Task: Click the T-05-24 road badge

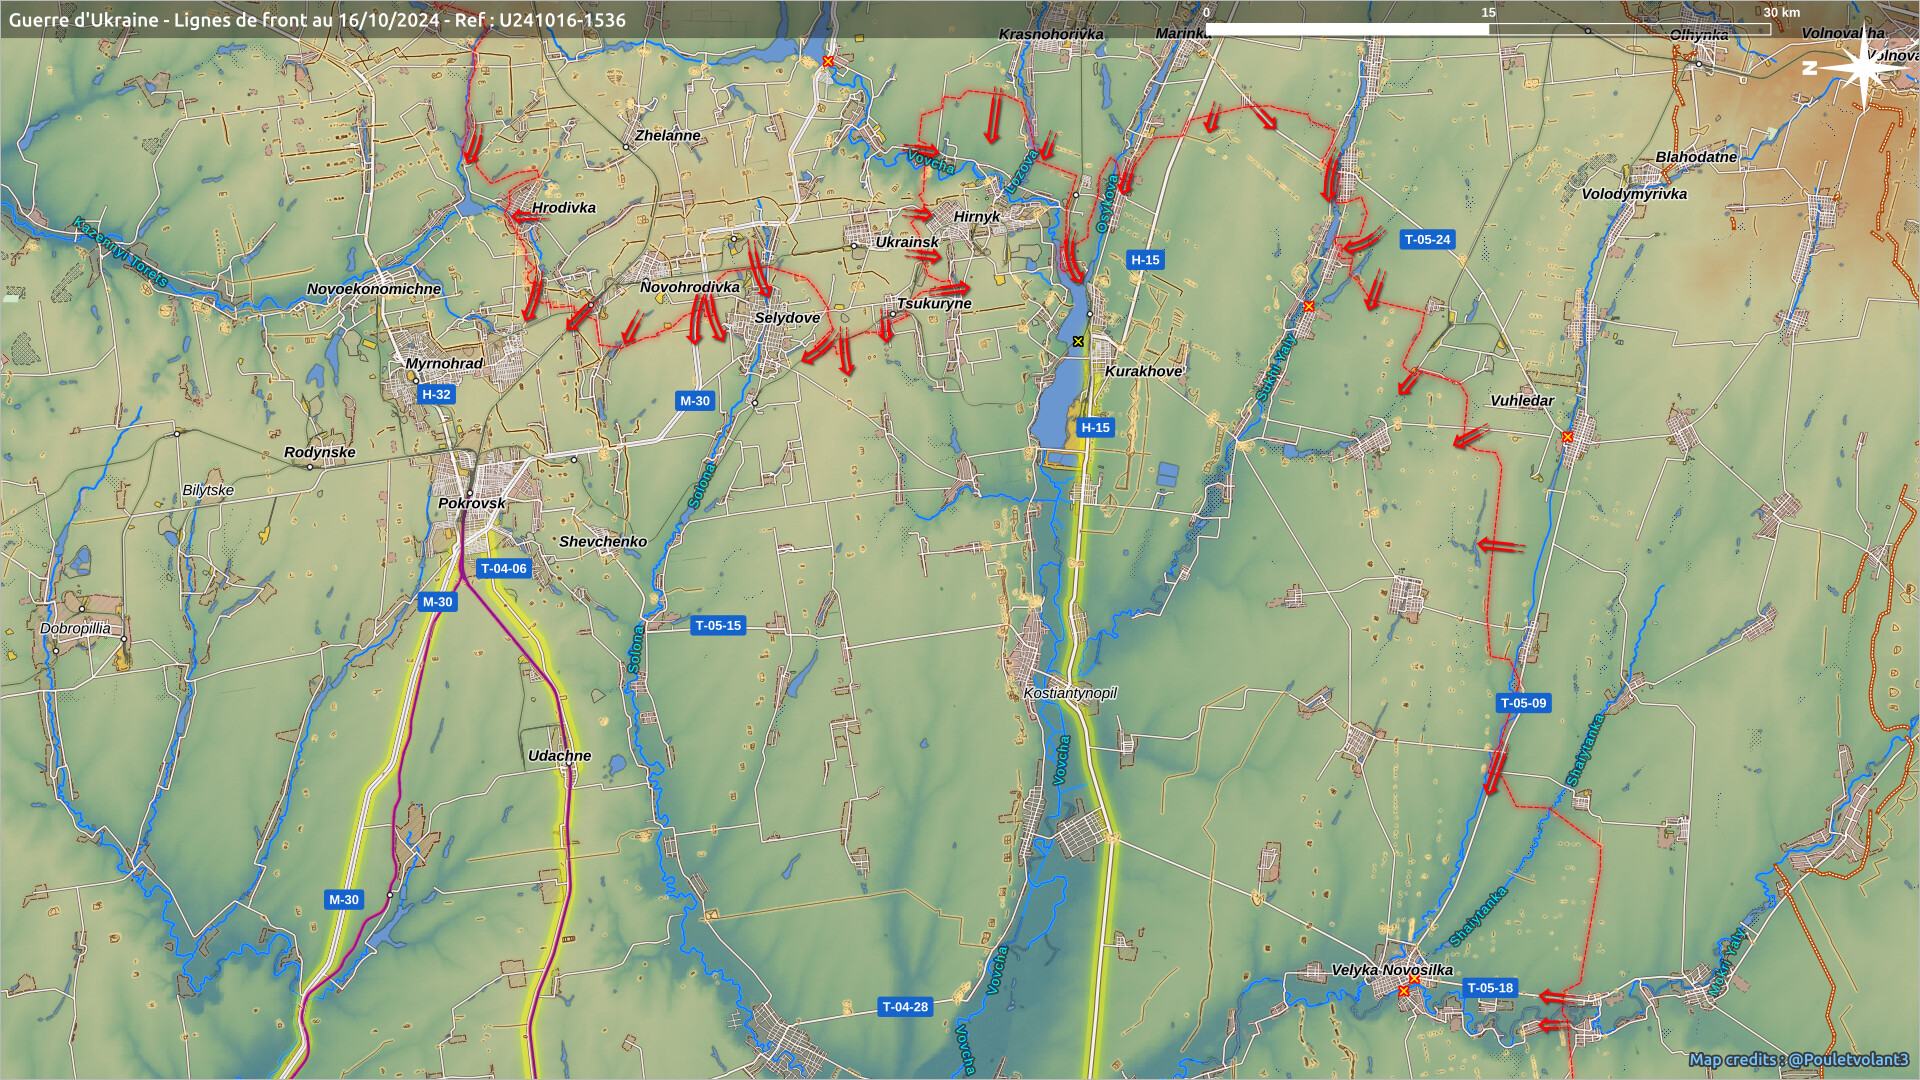Action: [x=1427, y=240]
